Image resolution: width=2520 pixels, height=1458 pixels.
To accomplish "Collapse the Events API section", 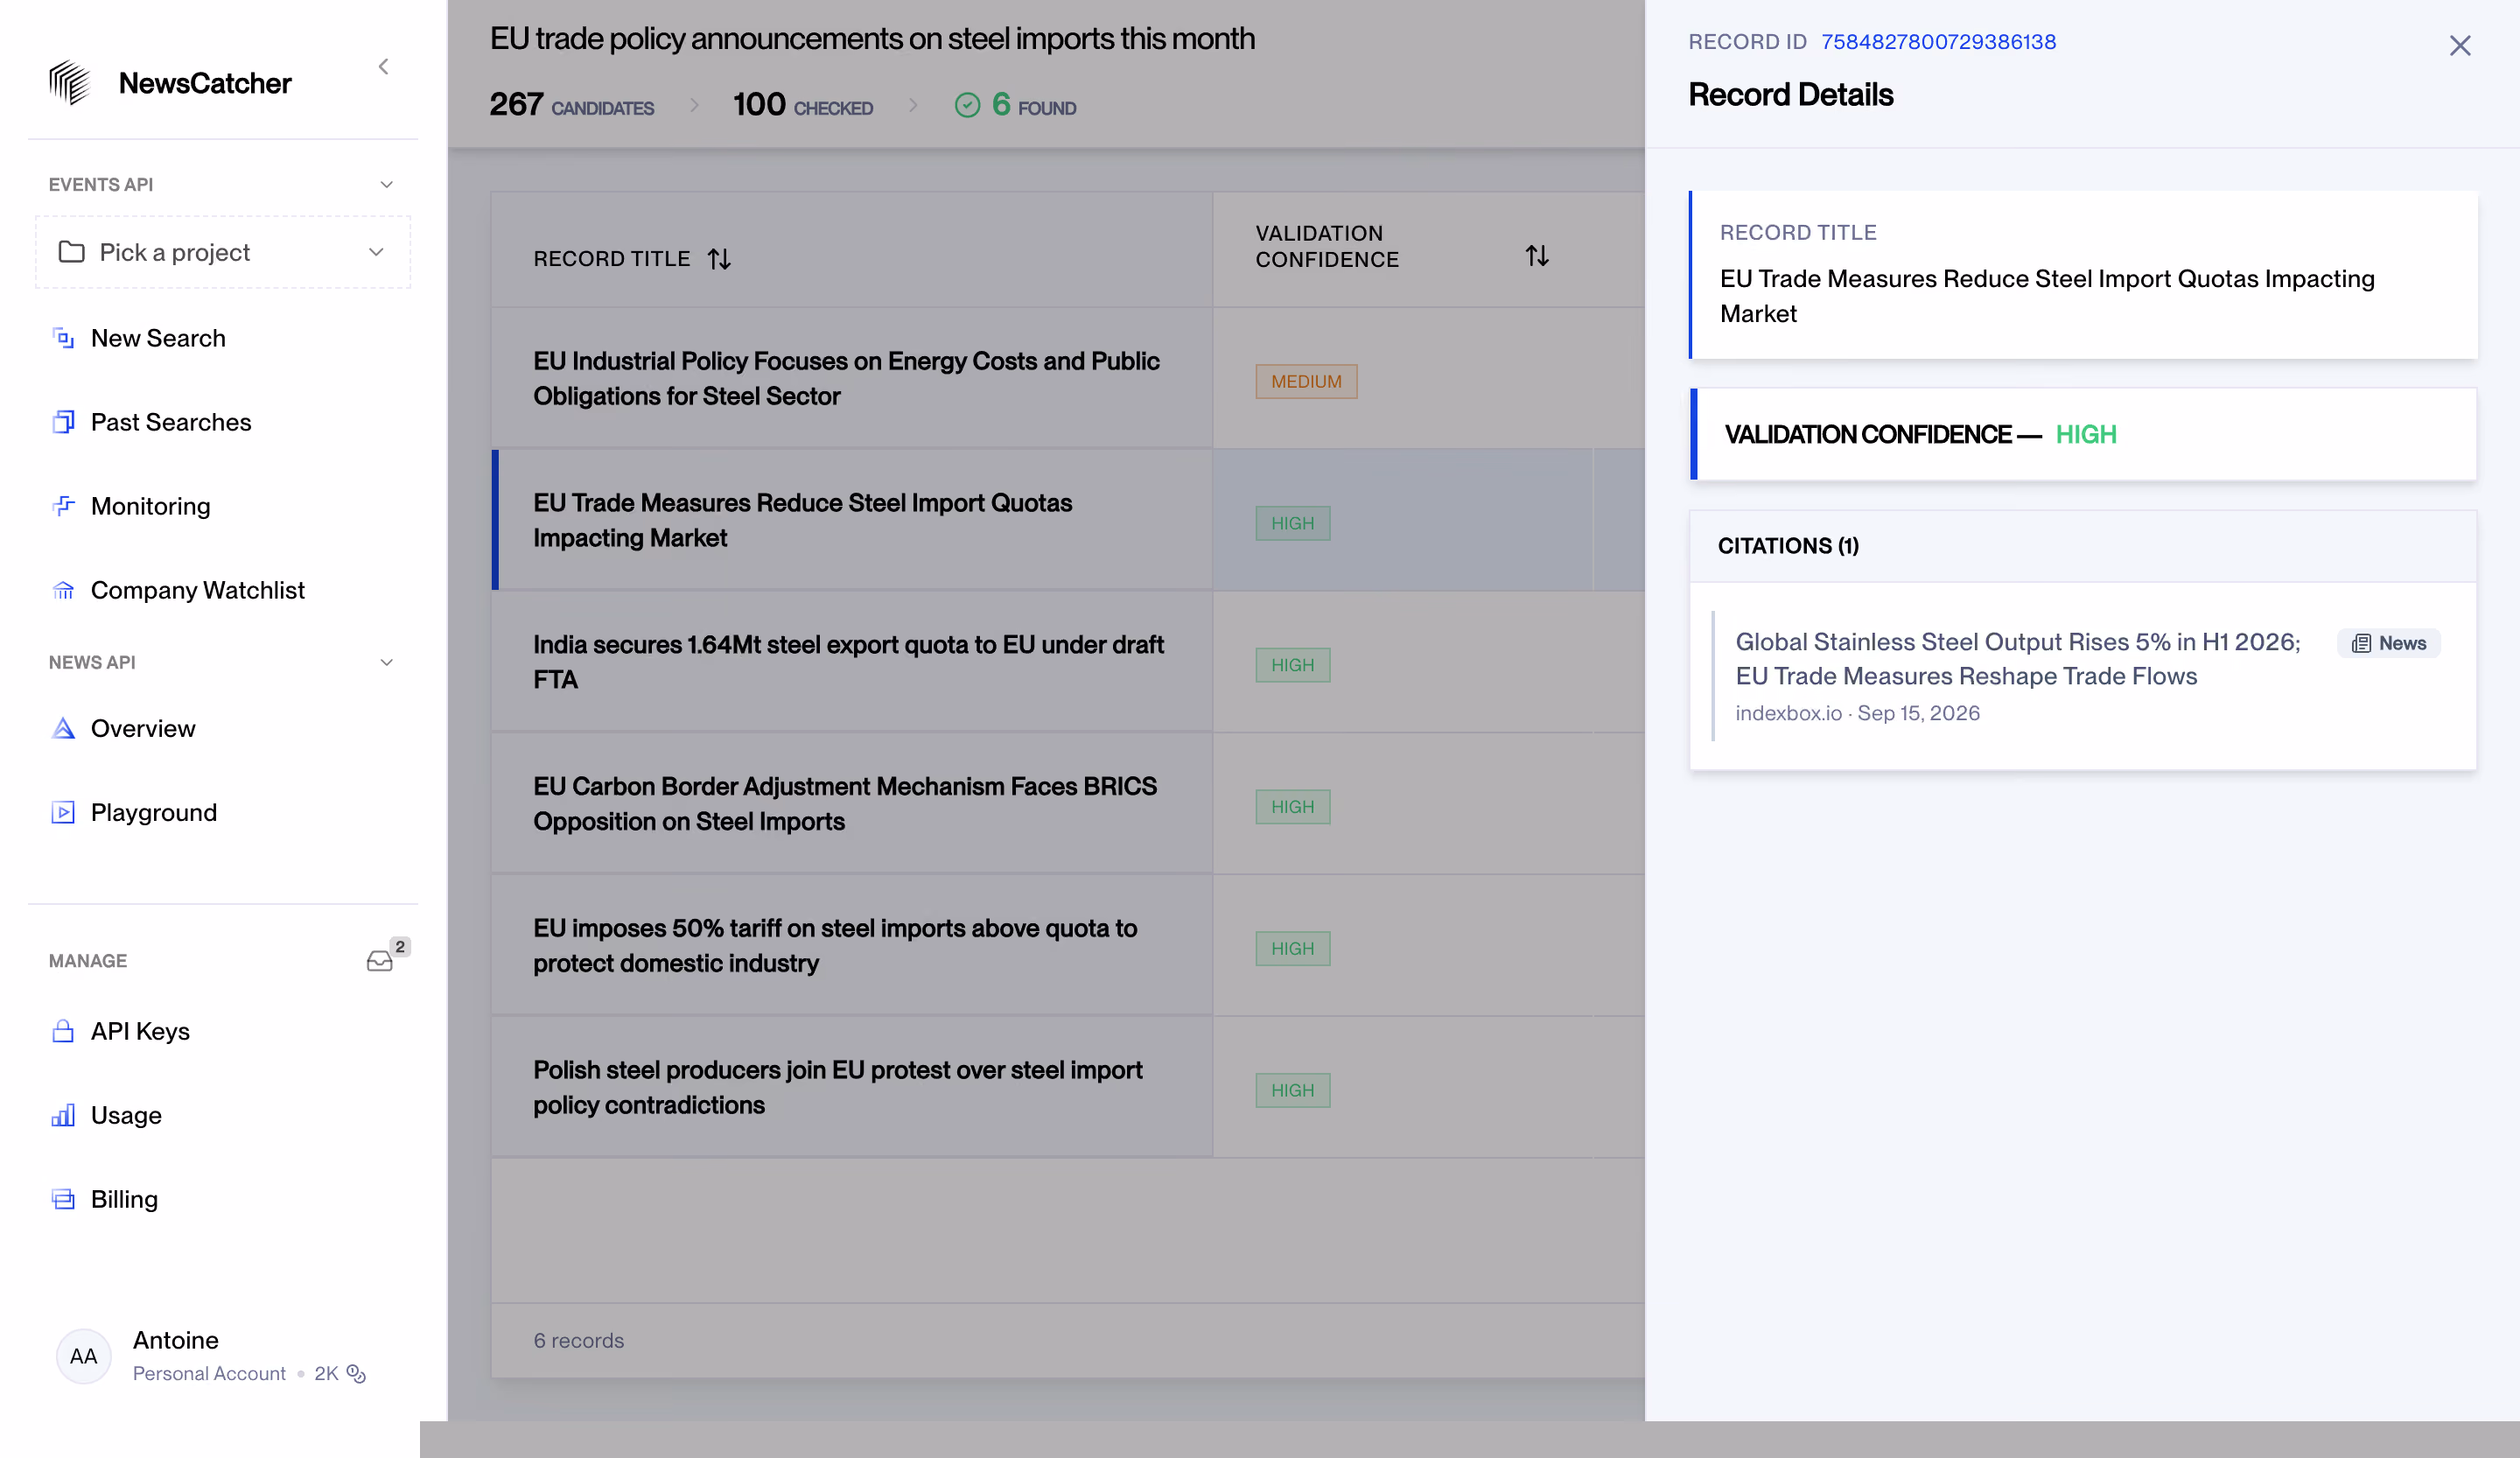I will pos(387,185).
